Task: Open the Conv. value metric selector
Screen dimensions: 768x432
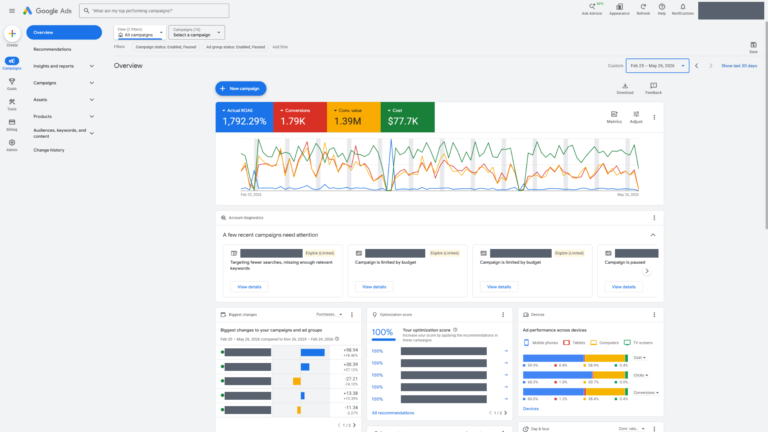Action: tap(354, 117)
